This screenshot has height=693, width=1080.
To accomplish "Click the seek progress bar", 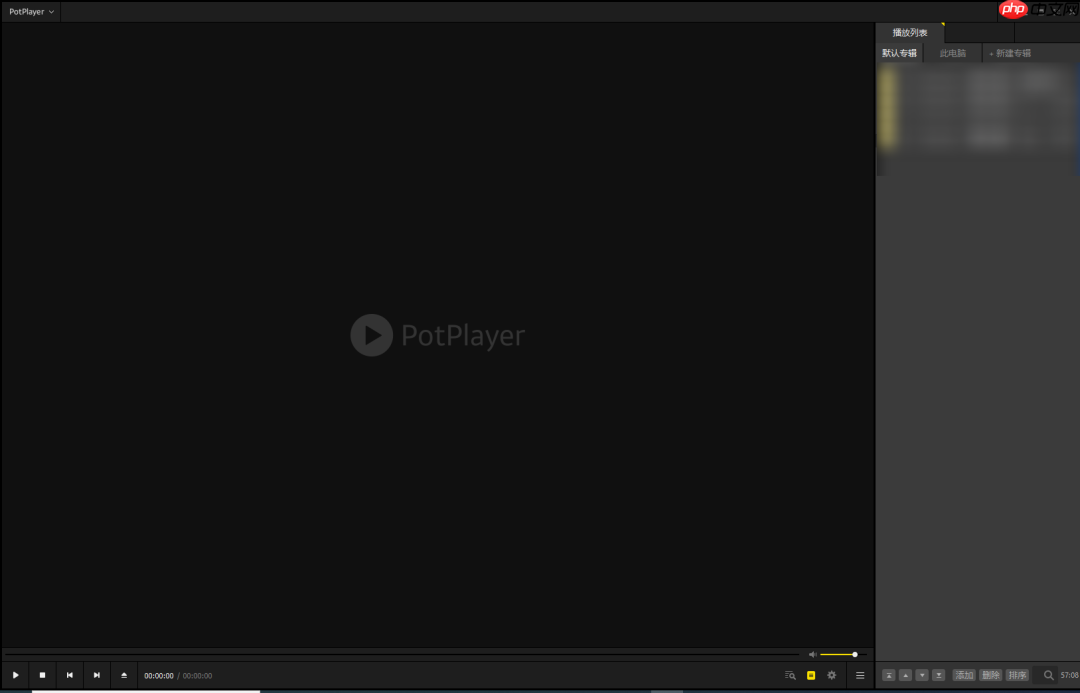I will tap(402, 654).
